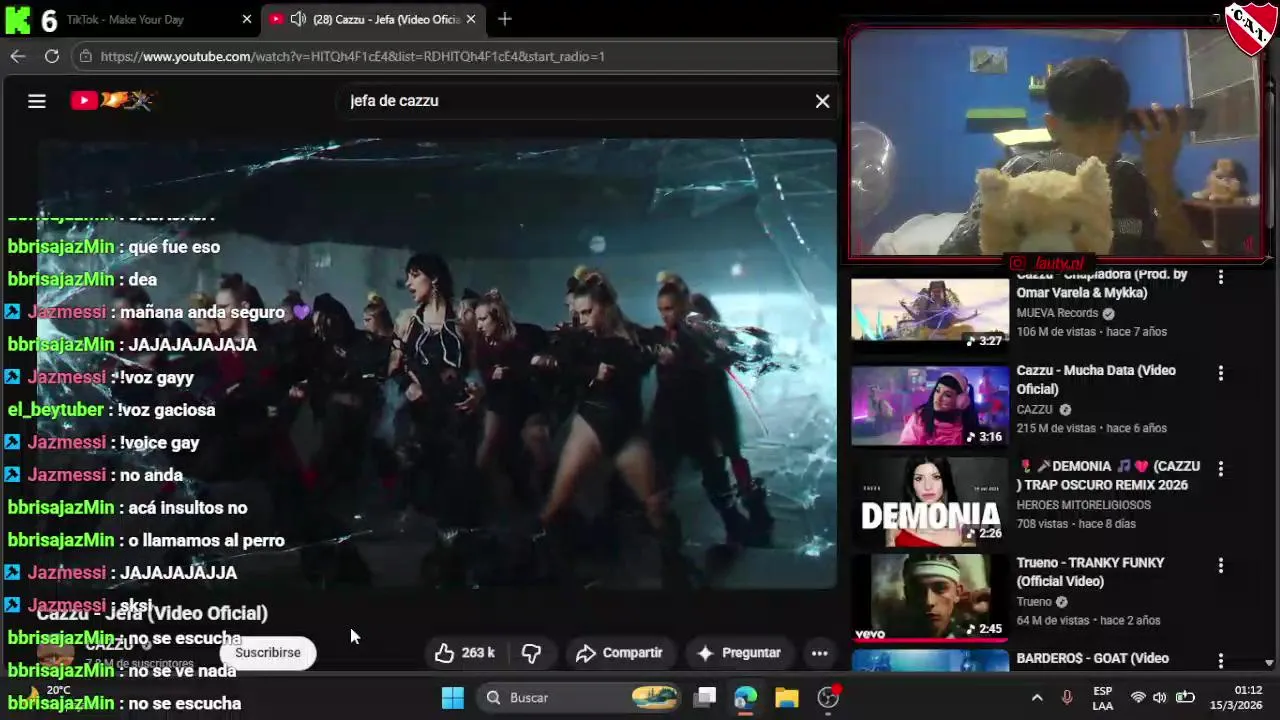
Task: Open options menu for DEMONIA remix video
Action: point(1220,469)
